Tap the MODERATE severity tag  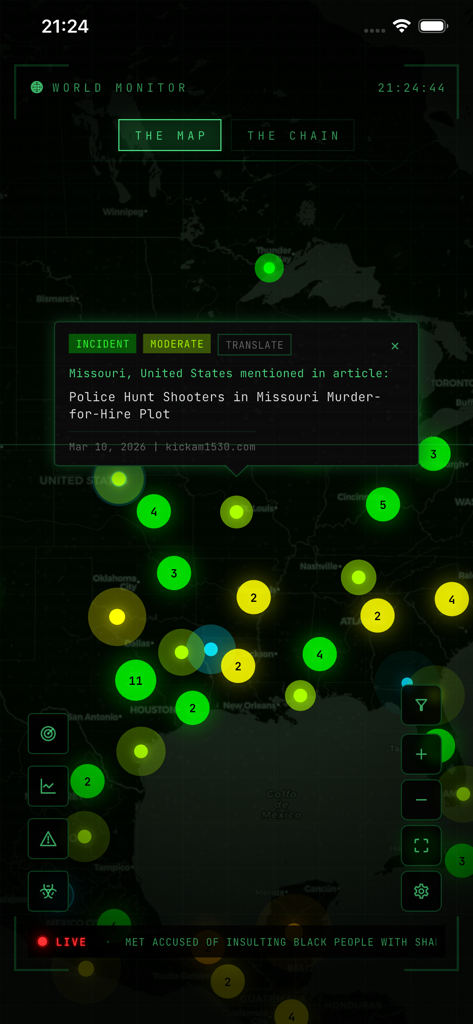(177, 344)
